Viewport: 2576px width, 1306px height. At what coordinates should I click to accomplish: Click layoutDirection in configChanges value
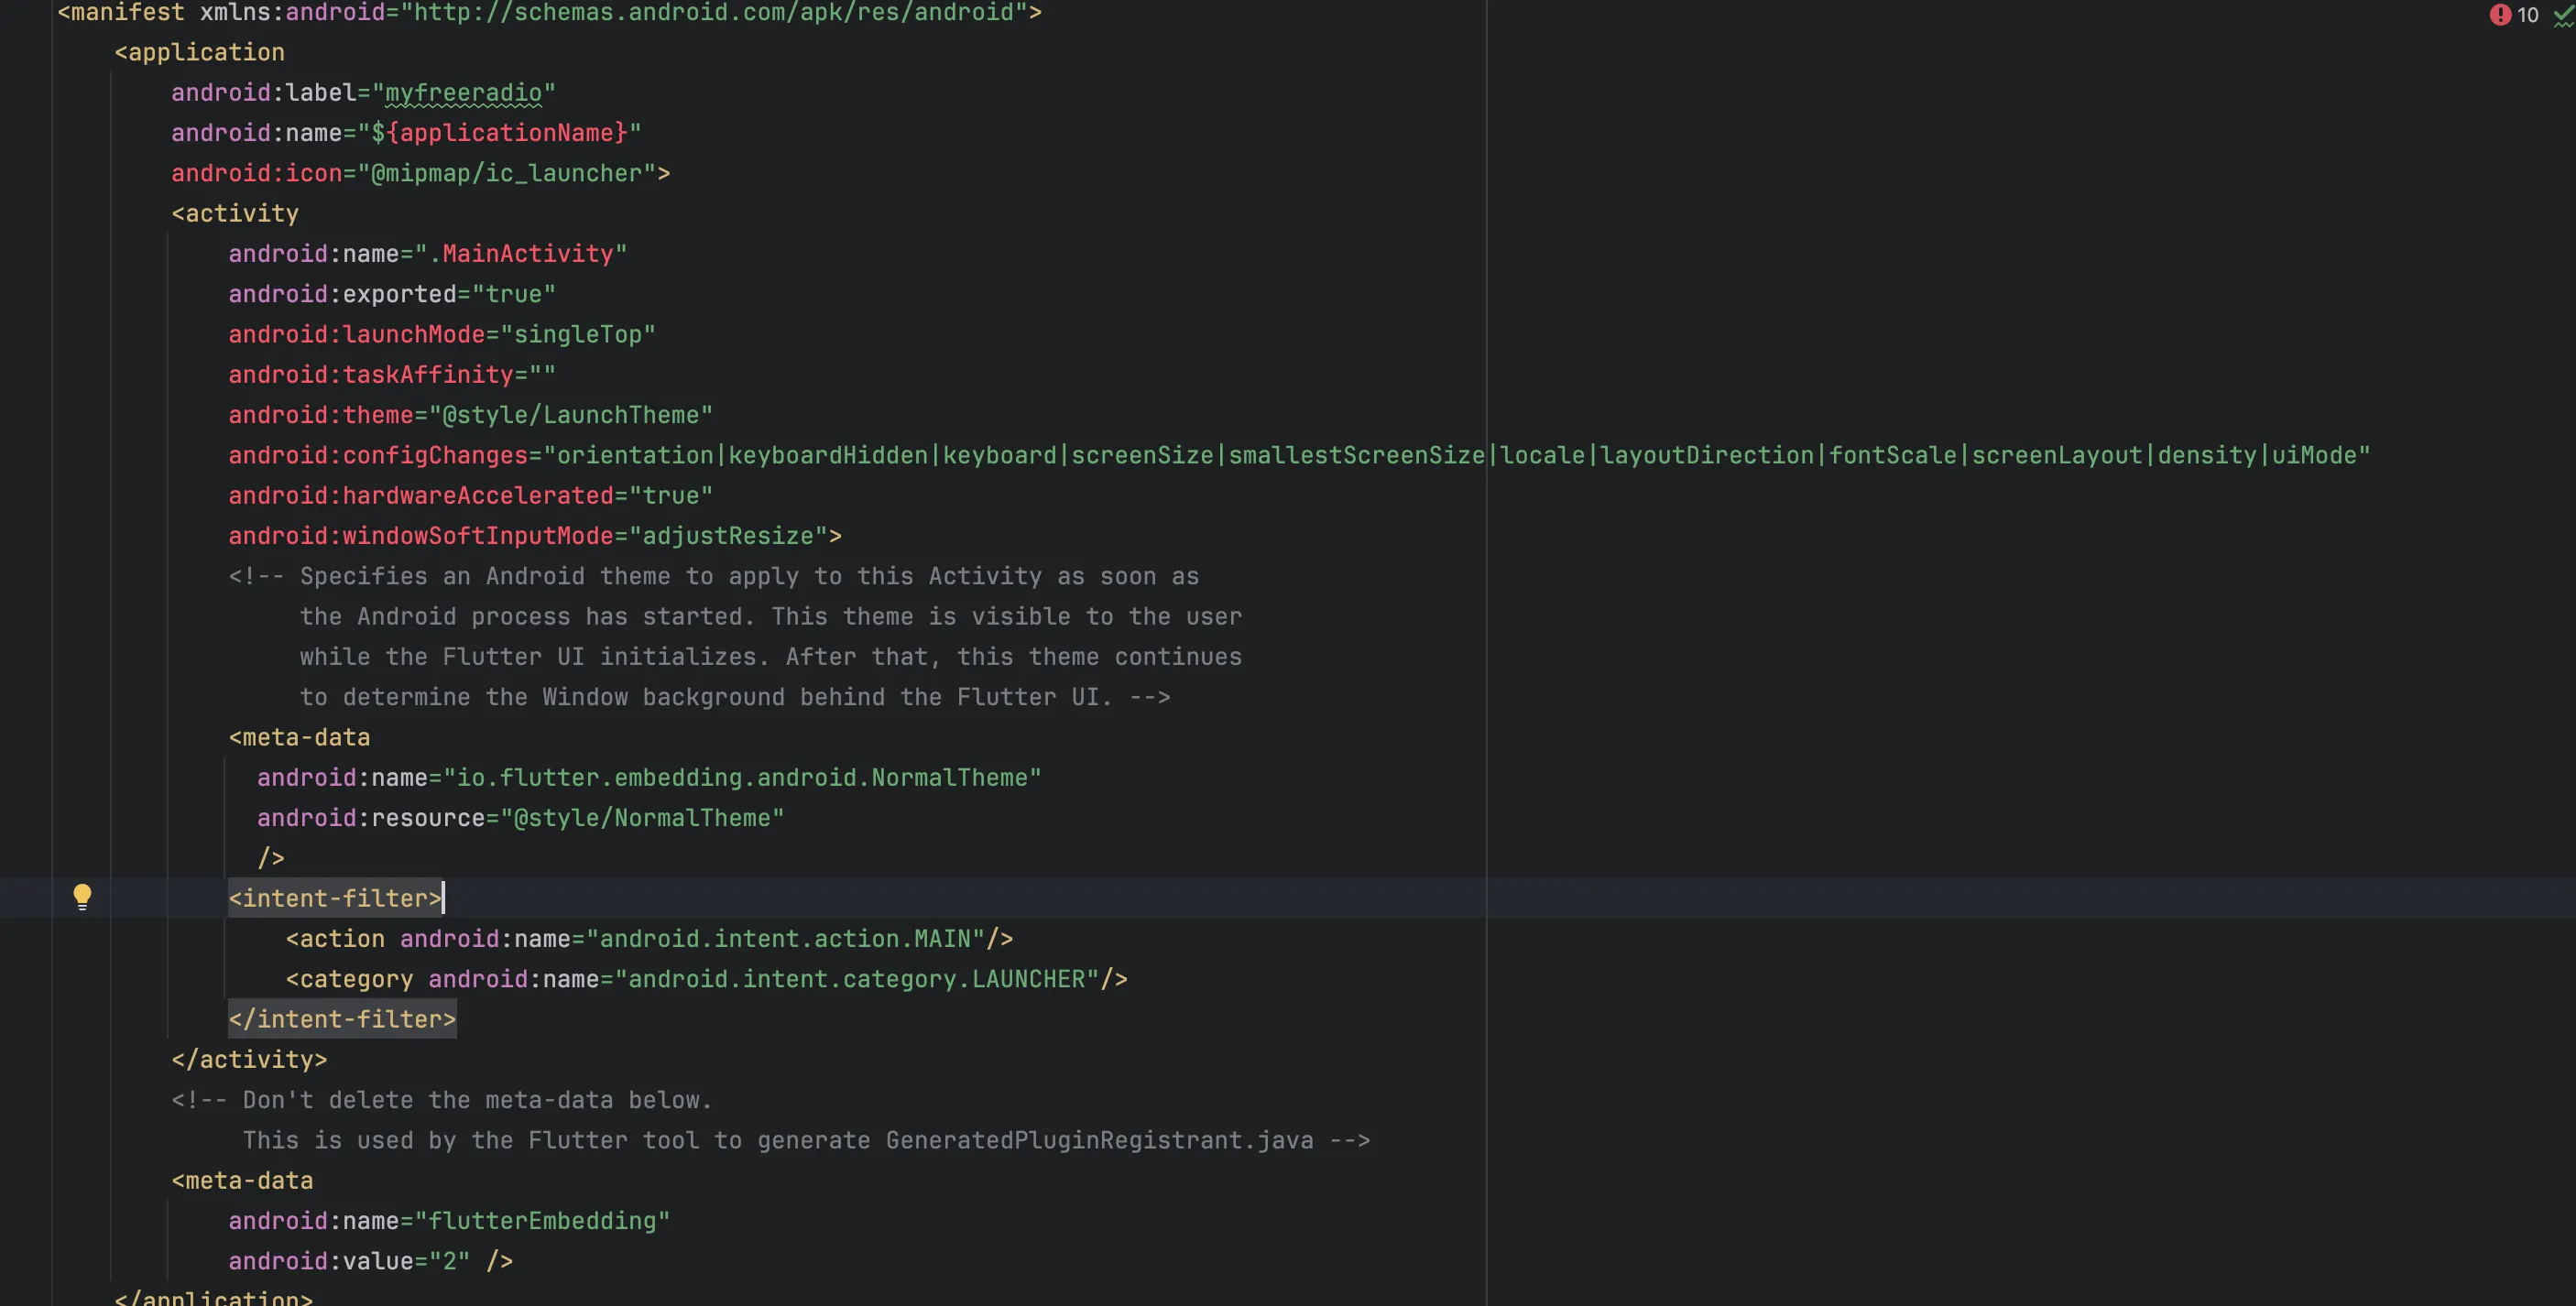(1706, 455)
